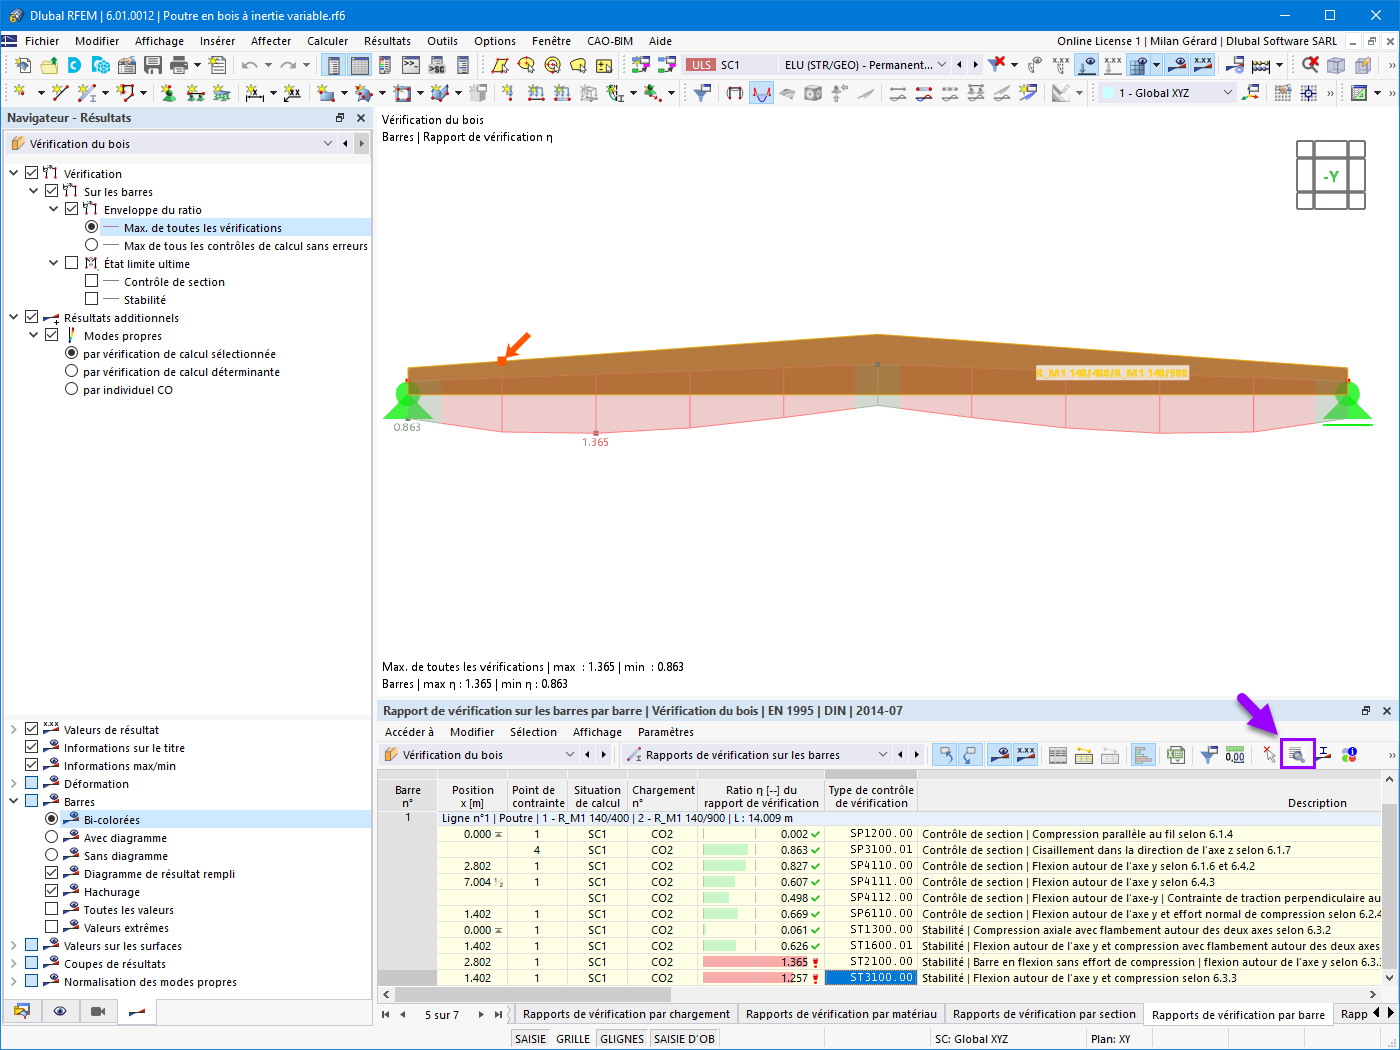Expand the Déformation tree node
1400x1050 pixels.
(x=13, y=783)
